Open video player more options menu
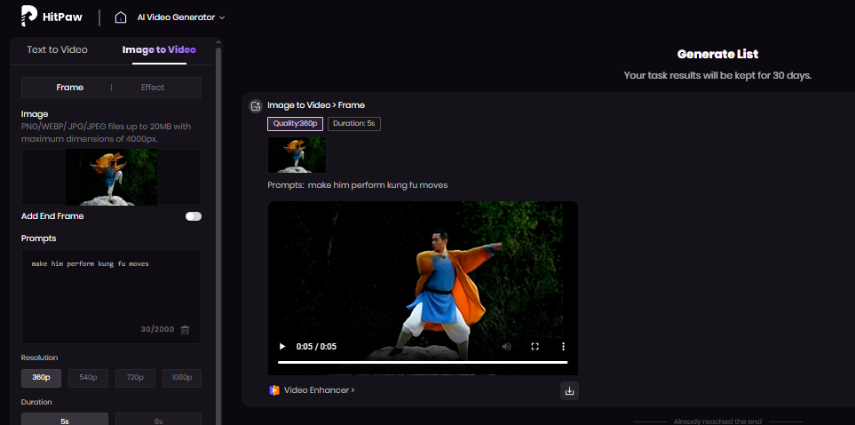 563,346
